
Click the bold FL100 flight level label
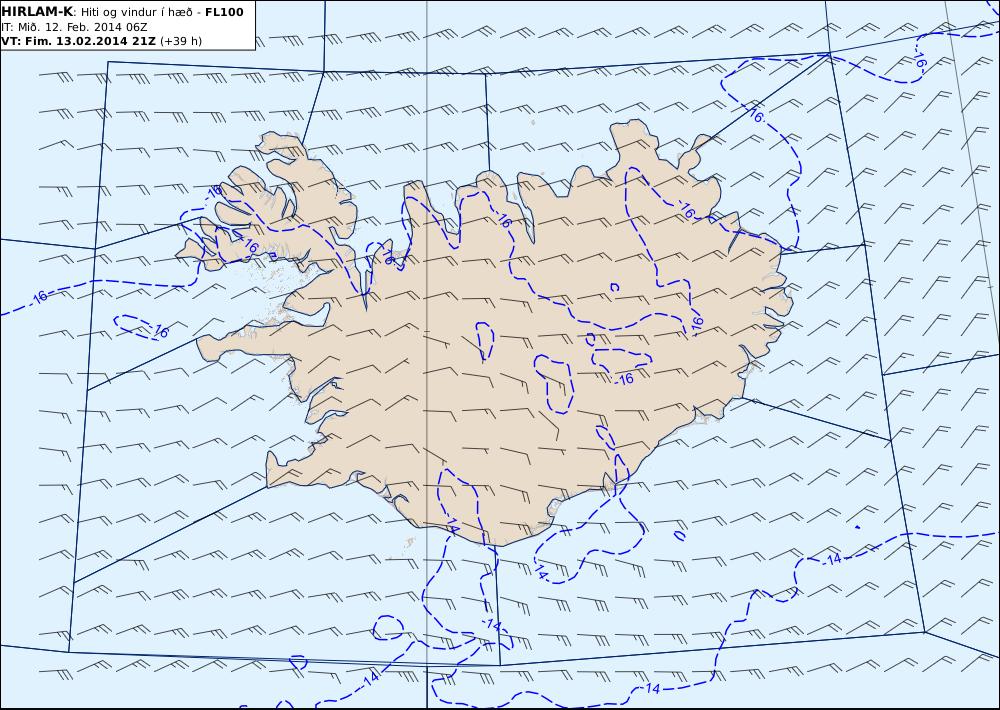[224, 12]
